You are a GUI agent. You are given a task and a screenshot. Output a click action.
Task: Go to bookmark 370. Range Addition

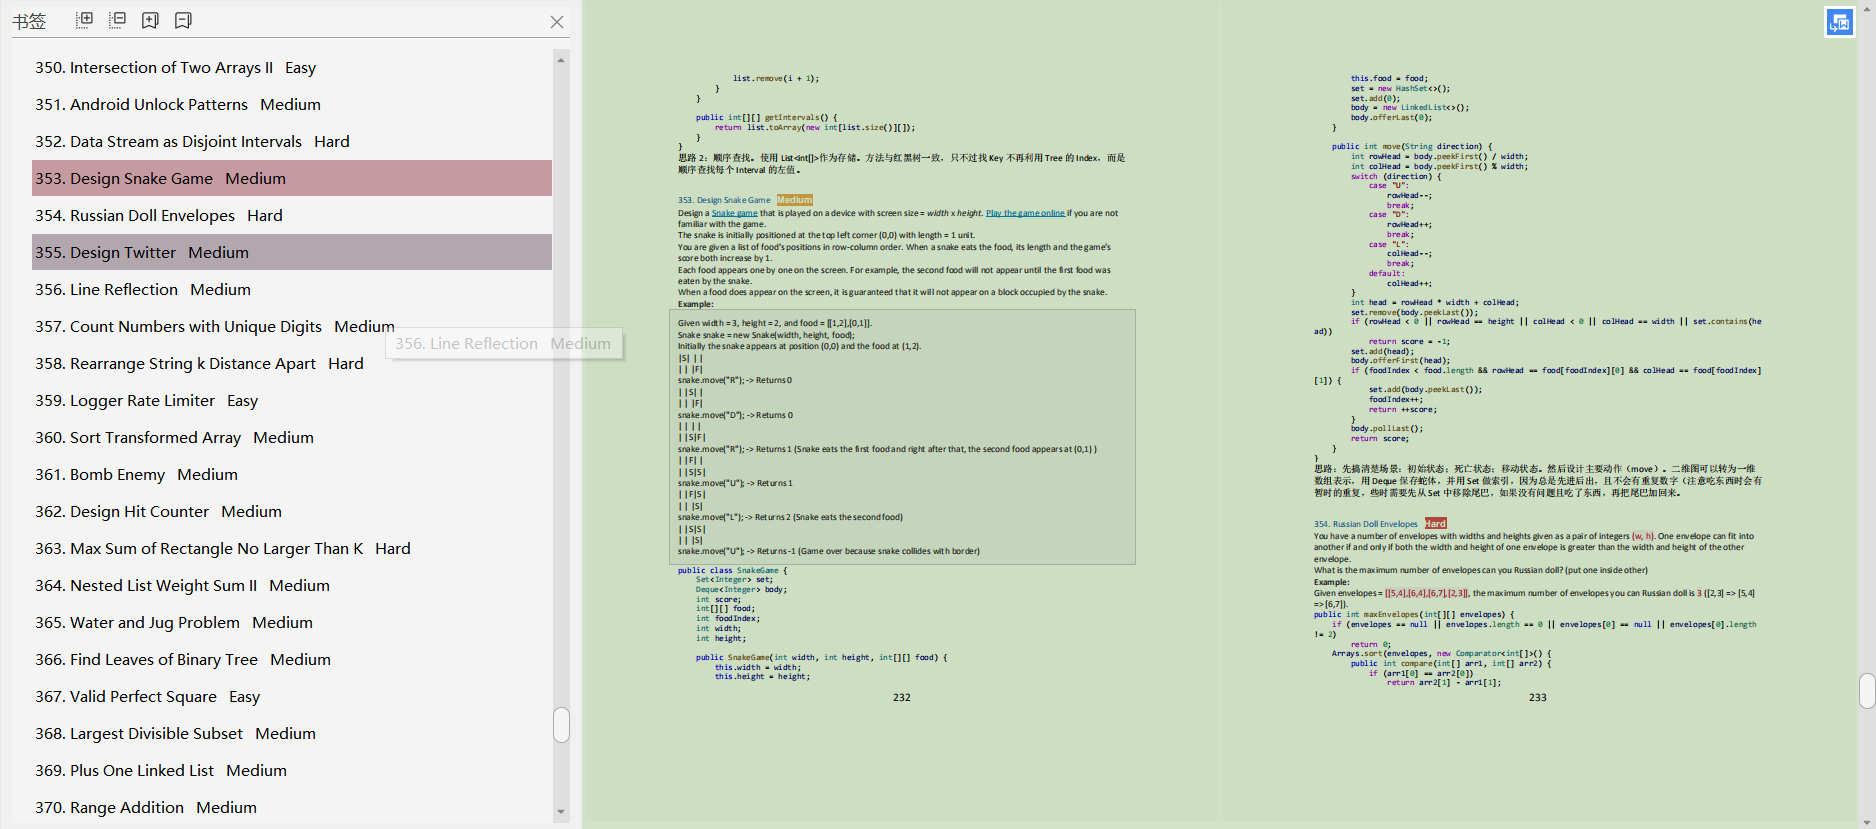coord(292,808)
